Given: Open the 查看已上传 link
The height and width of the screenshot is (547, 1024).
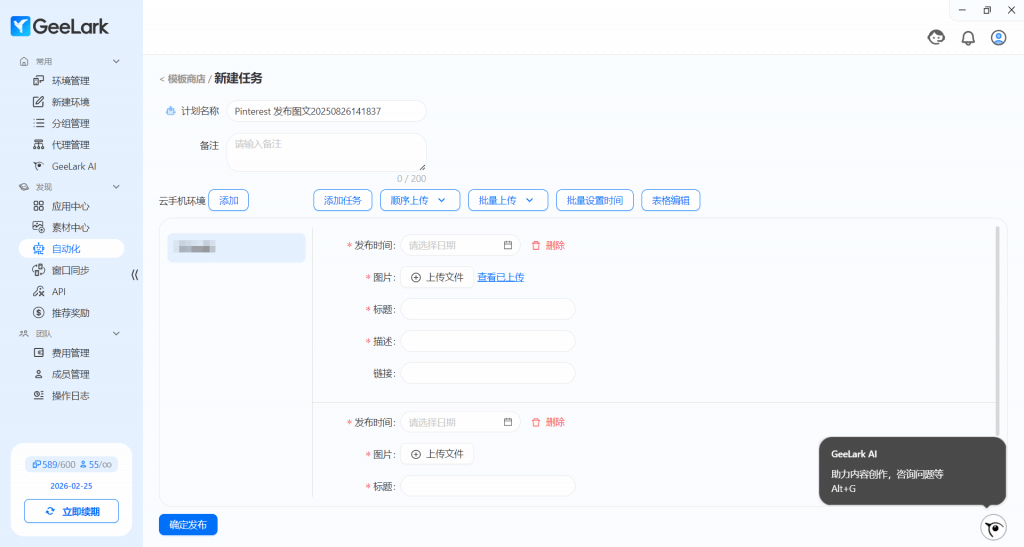Looking at the screenshot, I should coord(500,277).
